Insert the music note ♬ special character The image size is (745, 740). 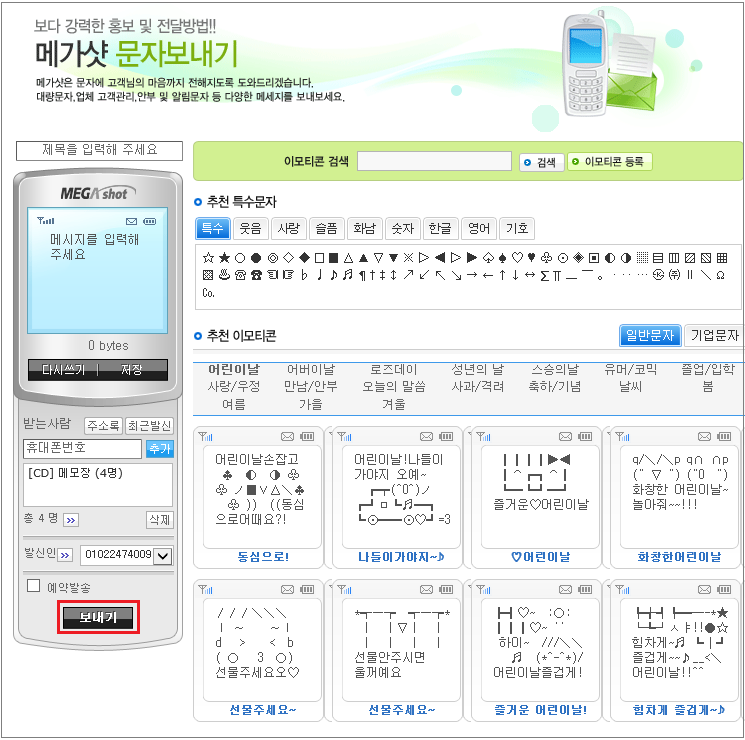(x=347, y=275)
